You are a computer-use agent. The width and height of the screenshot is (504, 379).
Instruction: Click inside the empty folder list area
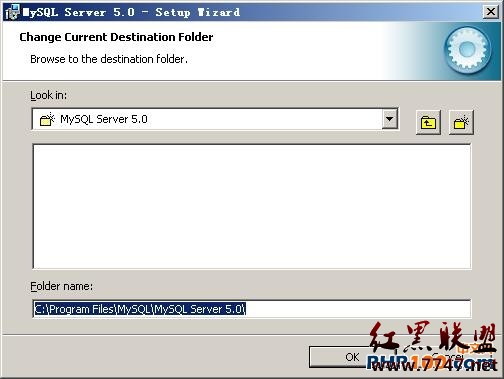pyautogui.click(x=252, y=206)
